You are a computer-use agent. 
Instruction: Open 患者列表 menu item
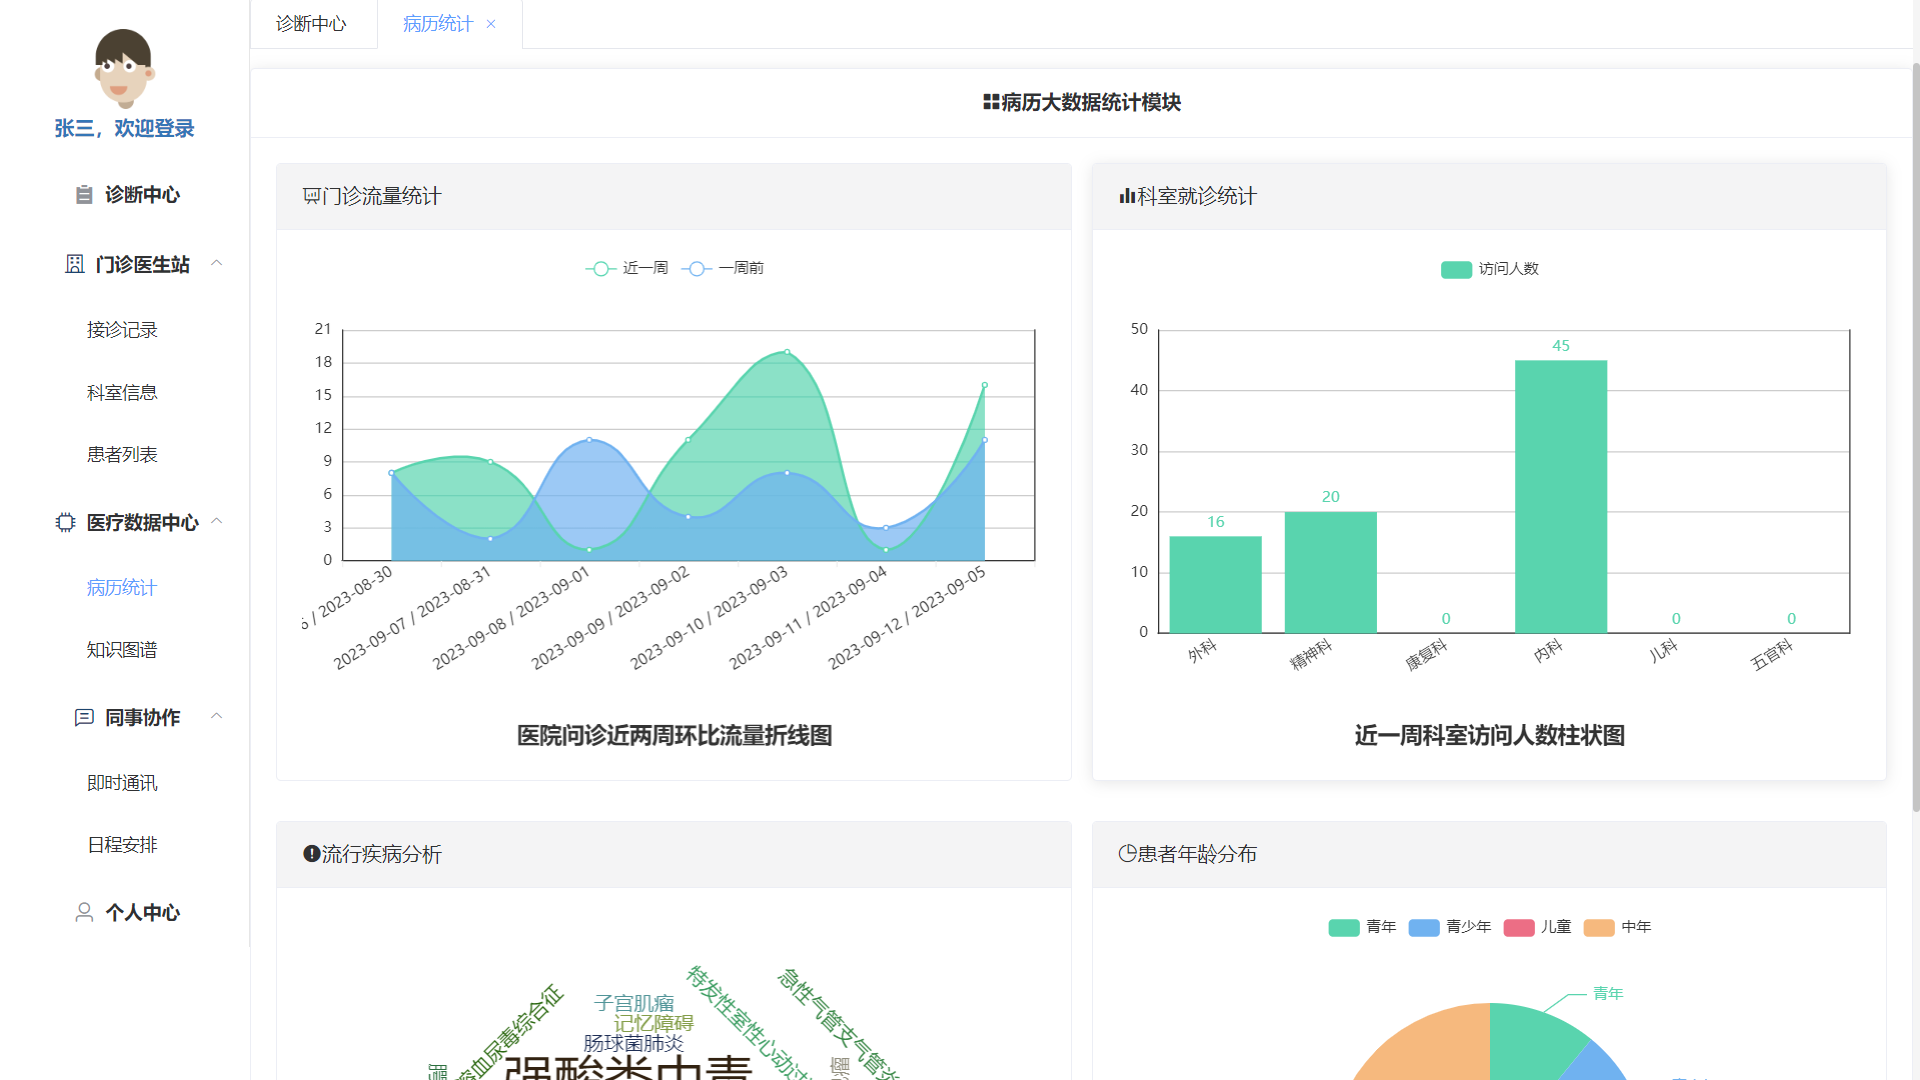click(122, 455)
